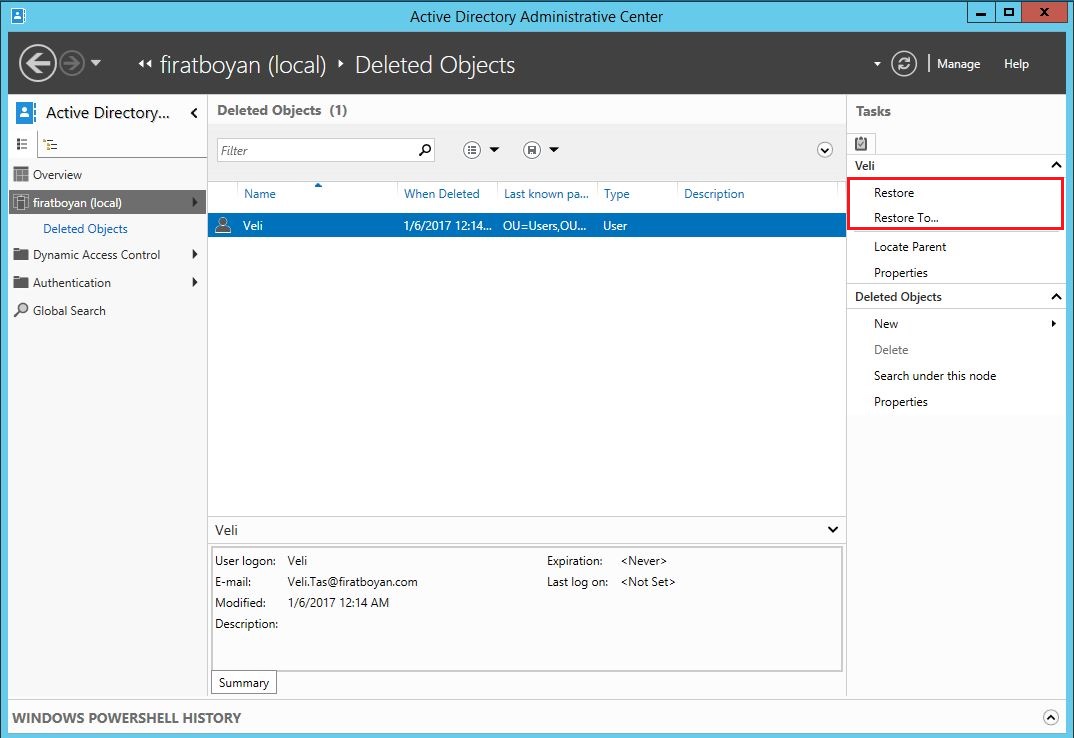Open header dropdown arrow beside refresh

(x=877, y=64)
